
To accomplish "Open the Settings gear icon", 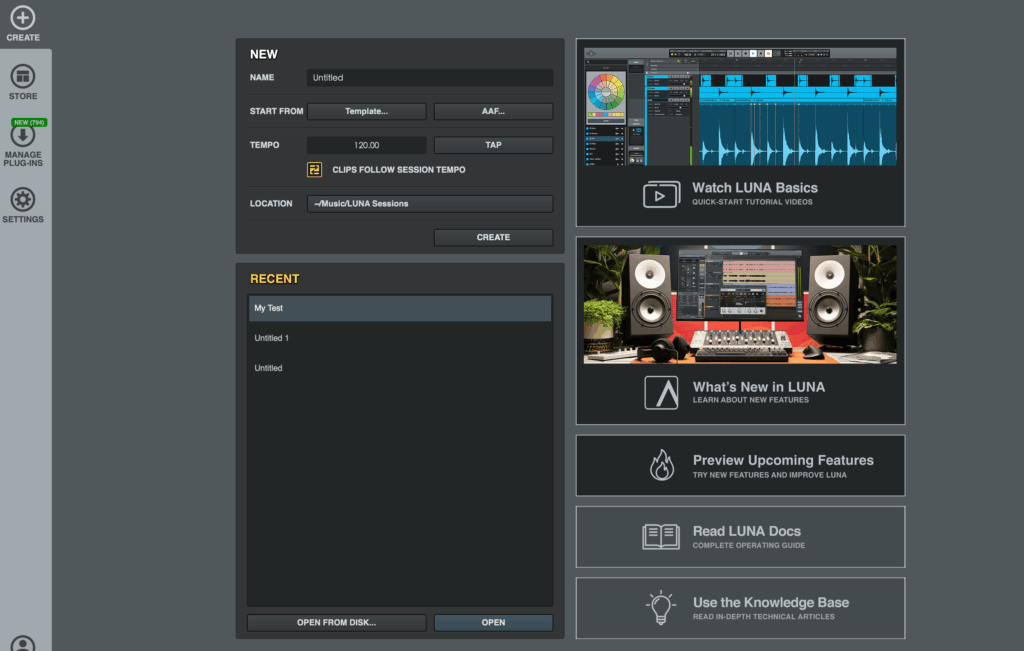I will tap(22, 199).
